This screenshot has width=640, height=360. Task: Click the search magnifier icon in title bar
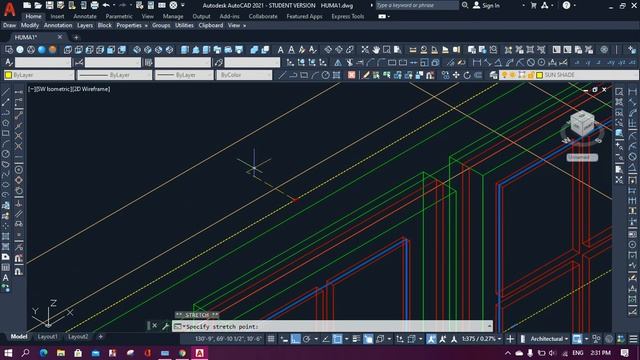pyautogui.click(x=465, y=5)
